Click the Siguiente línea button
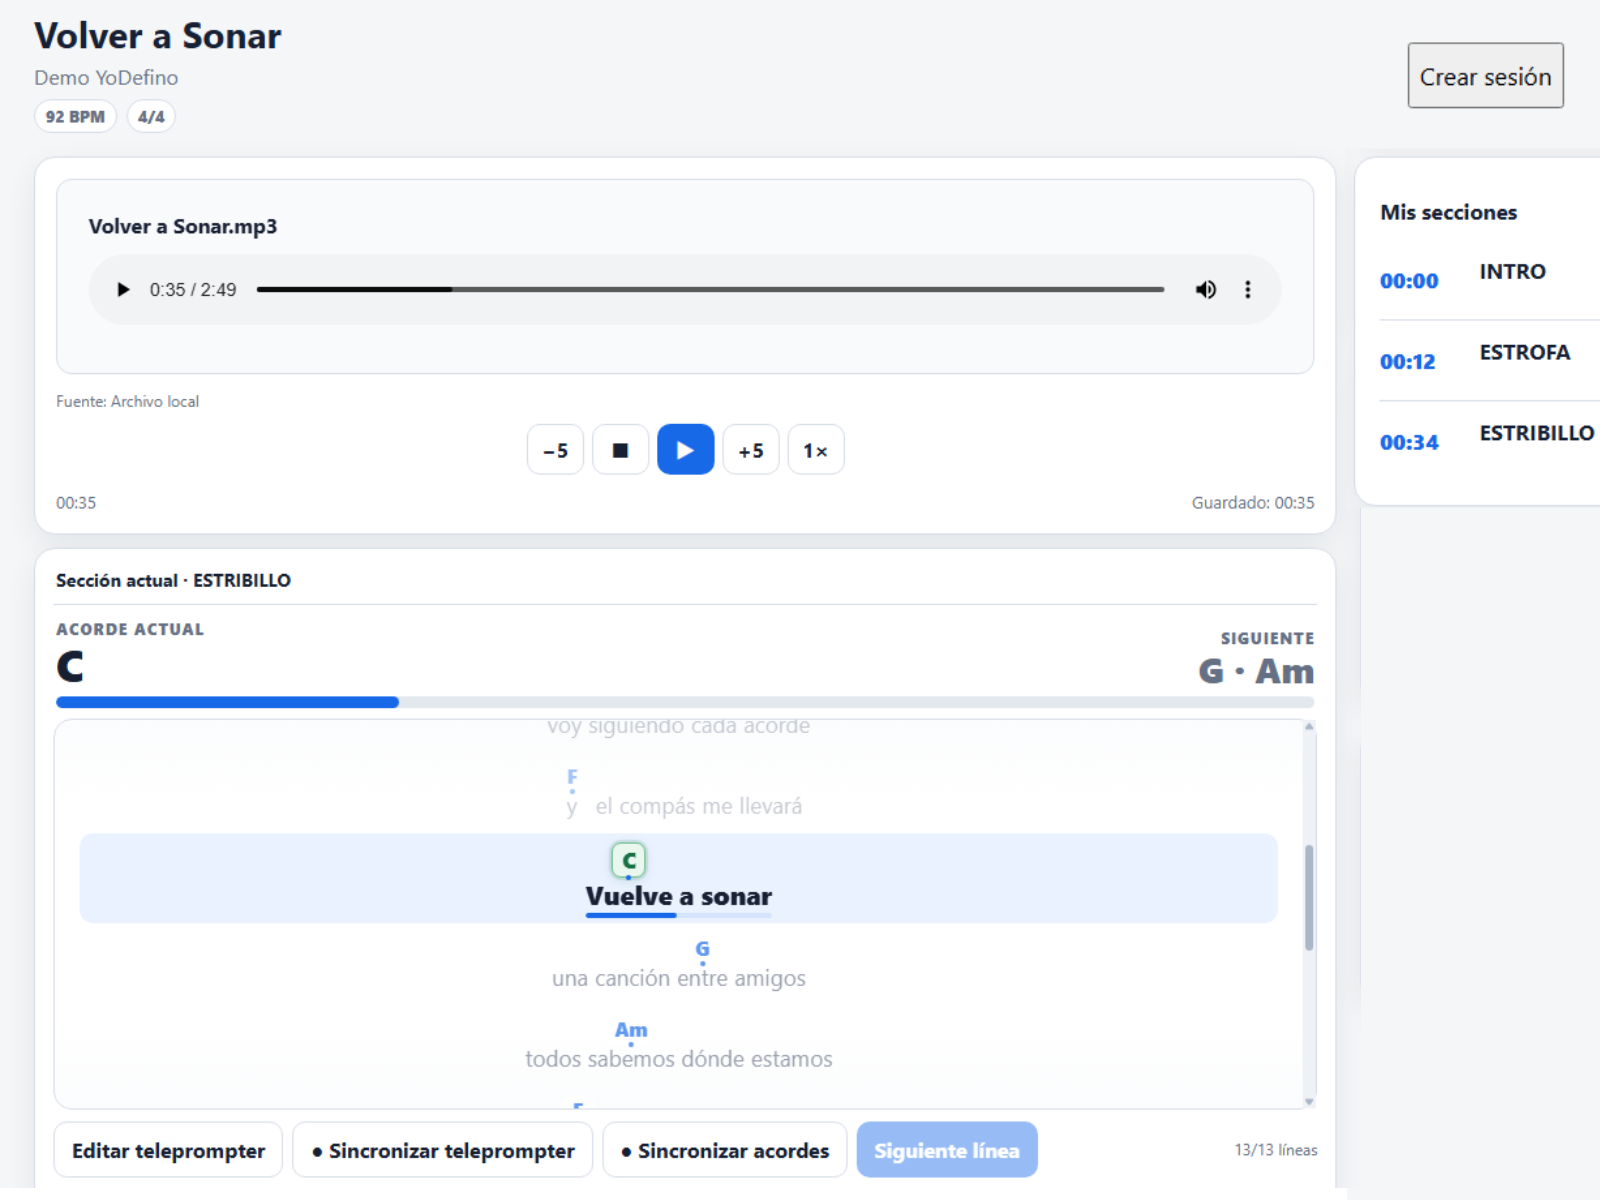 click(947, 1150)
